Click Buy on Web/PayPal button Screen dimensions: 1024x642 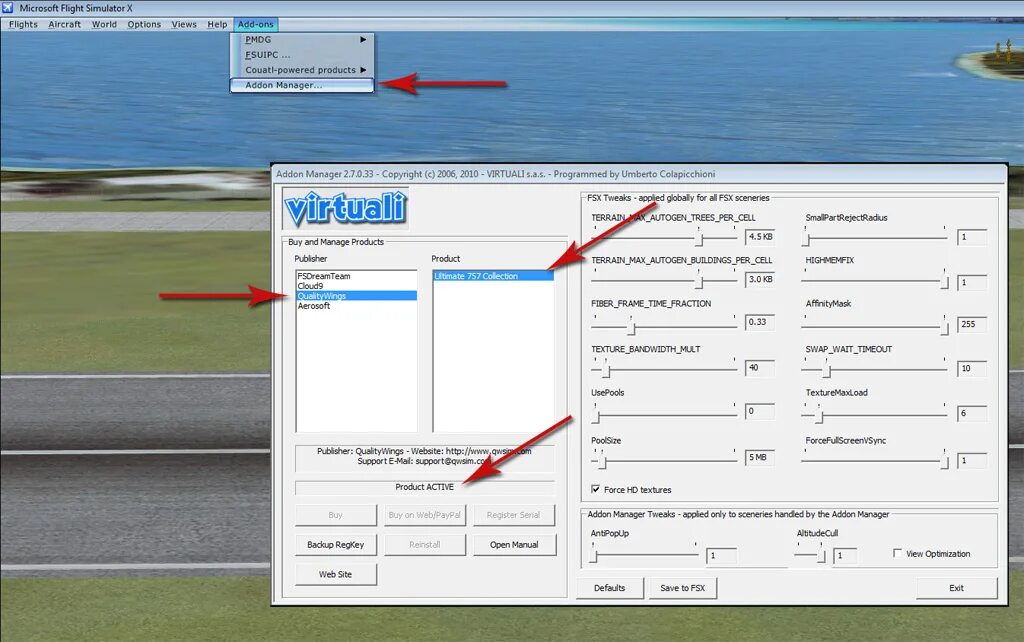point(424,515)
